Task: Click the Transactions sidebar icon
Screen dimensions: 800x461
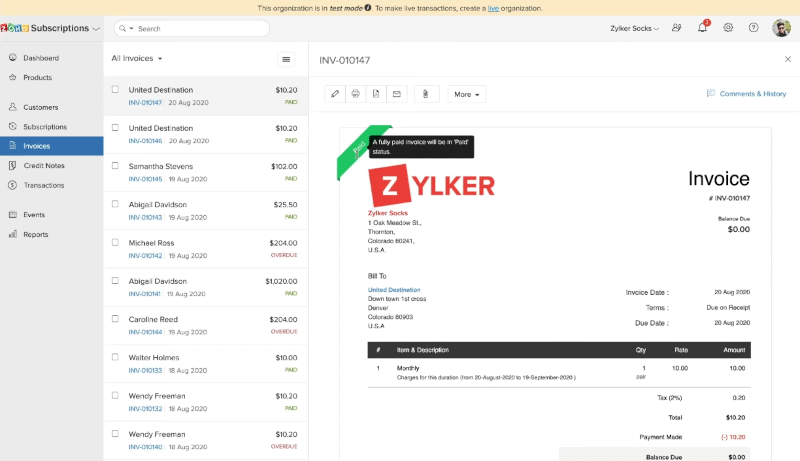Action: tap(13, 185)
